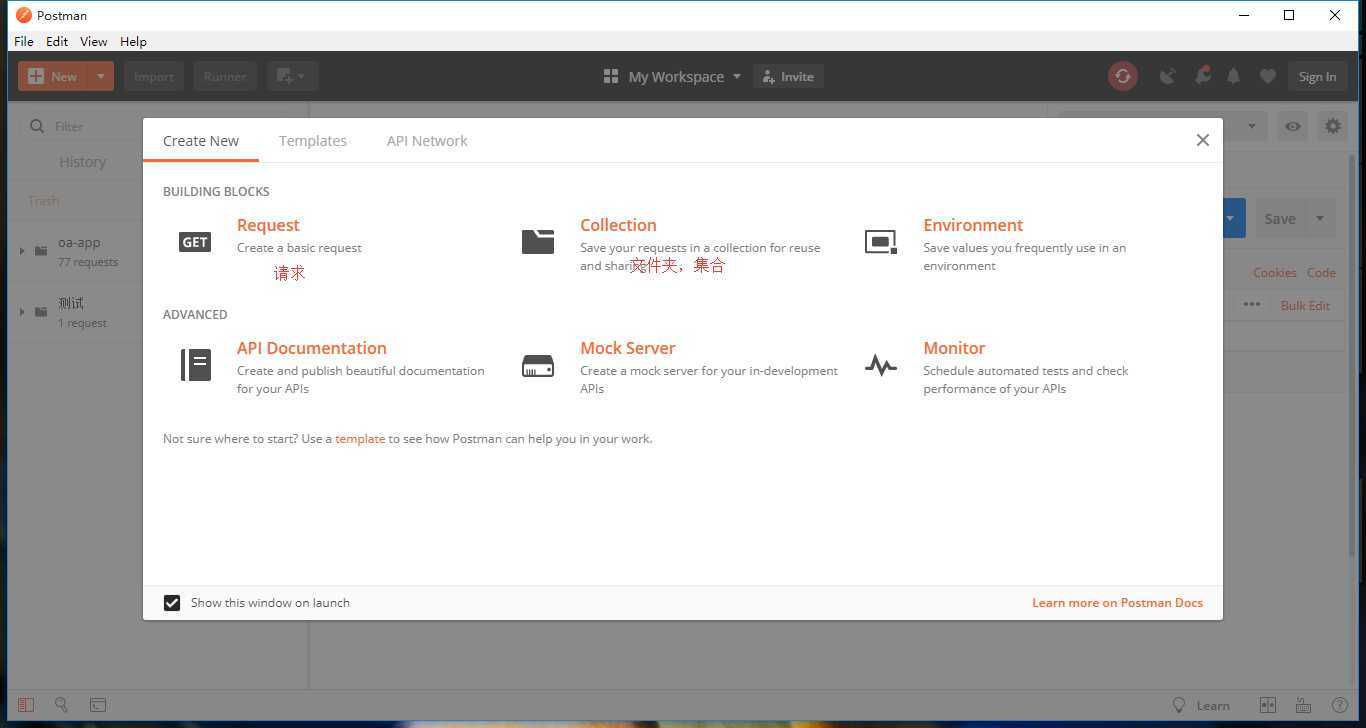Open the View menu
Screen dimensions: 1366x728
click(x=94, y=41)
